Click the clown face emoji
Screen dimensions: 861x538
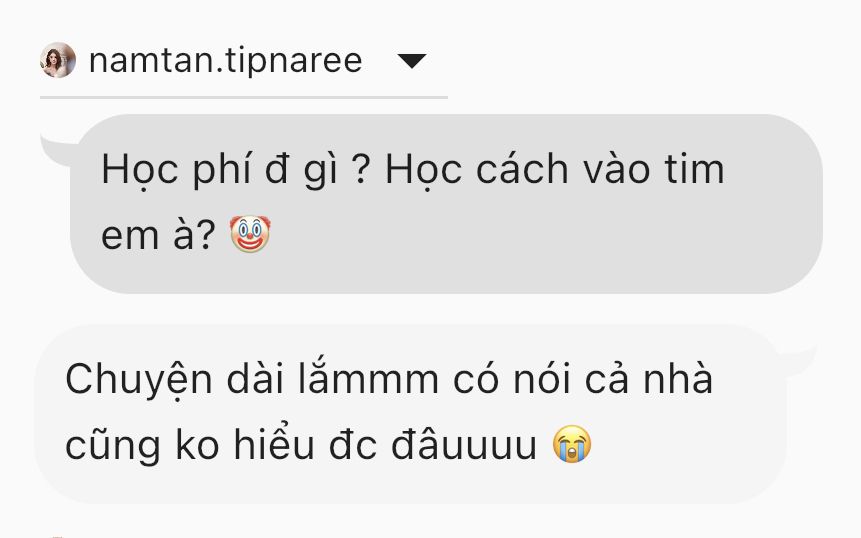tap(250, 234)
